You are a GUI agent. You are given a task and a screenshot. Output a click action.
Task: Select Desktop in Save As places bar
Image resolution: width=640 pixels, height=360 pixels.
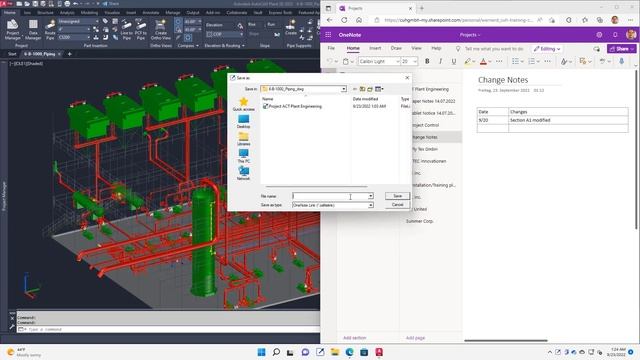point(244,121)
